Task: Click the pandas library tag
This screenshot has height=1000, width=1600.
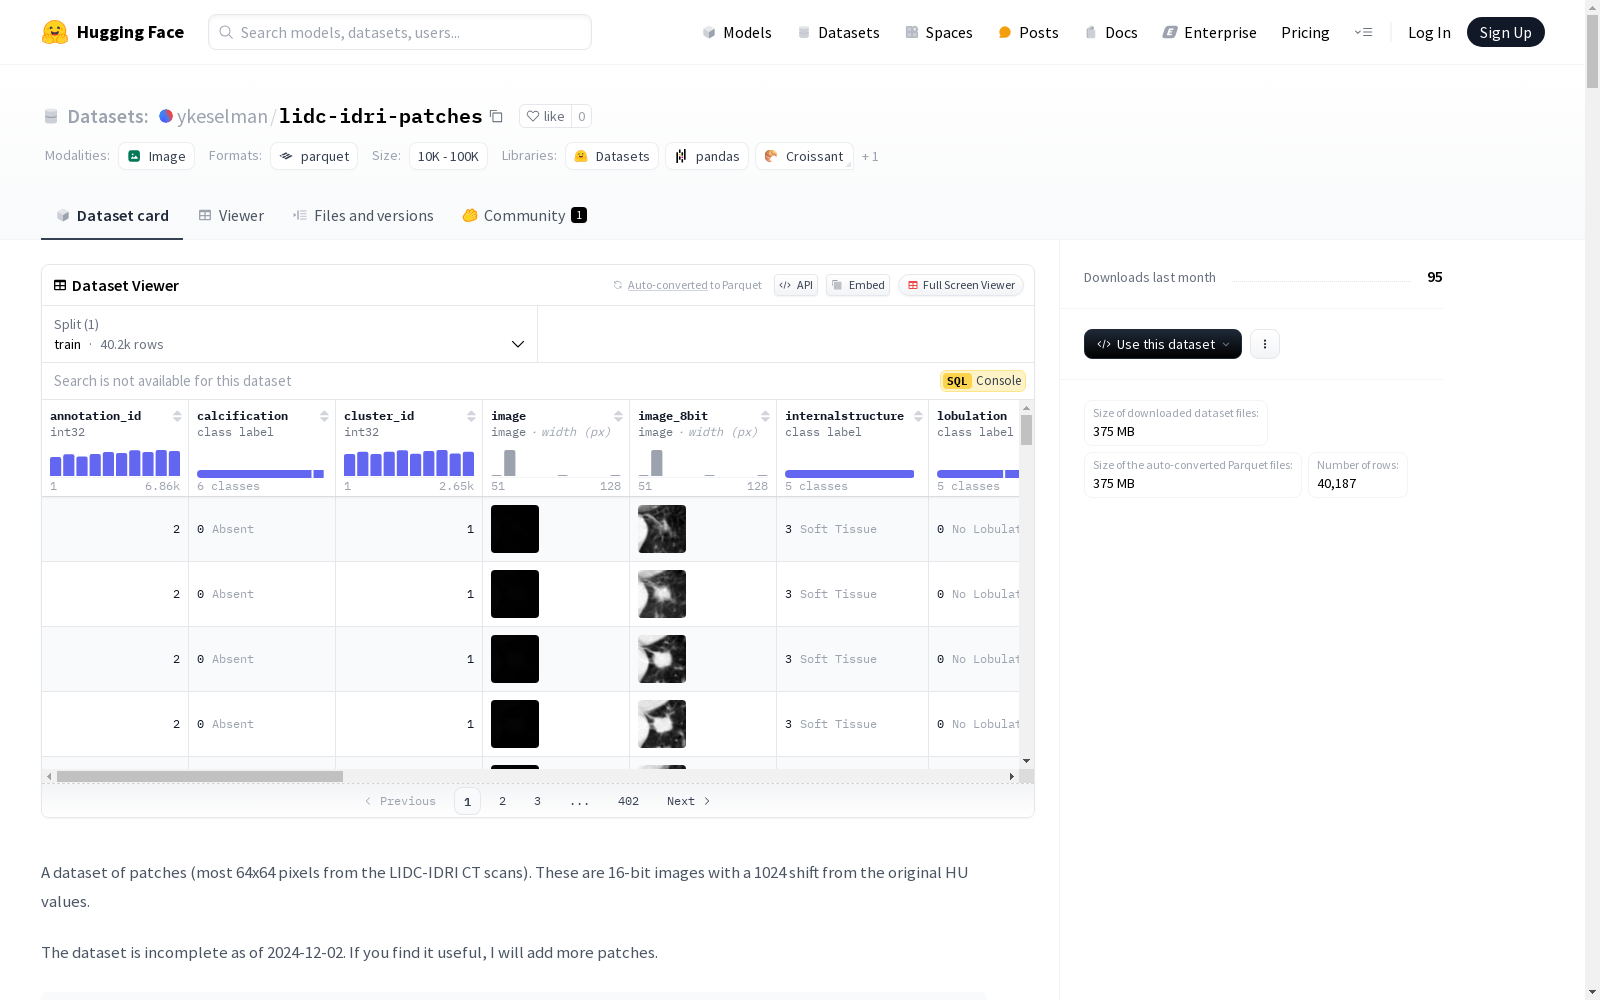Action: tap(707, 156)
